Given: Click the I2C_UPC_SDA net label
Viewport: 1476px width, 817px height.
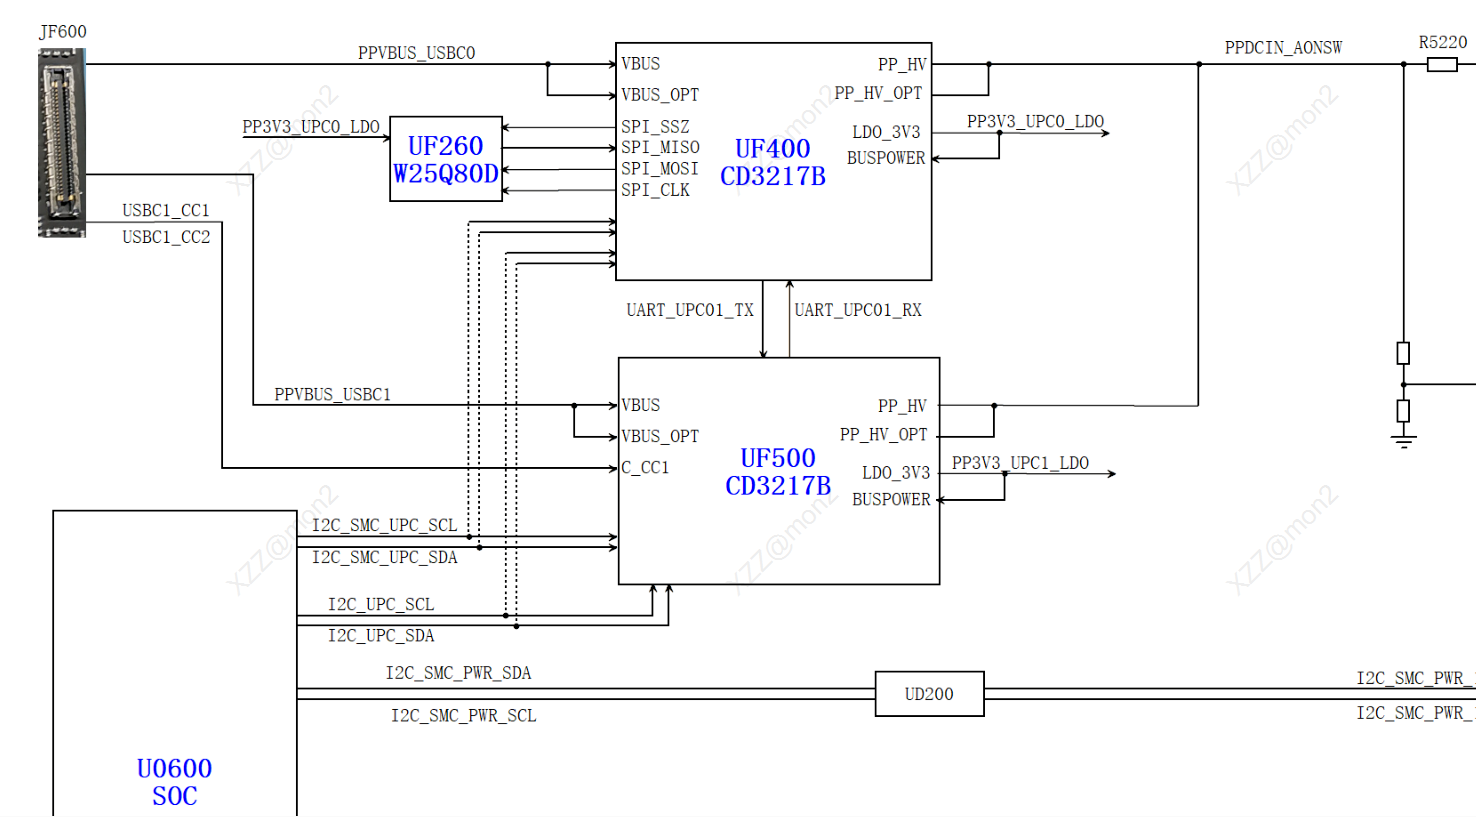Looking at the screenshot, I should coord(381,636).
